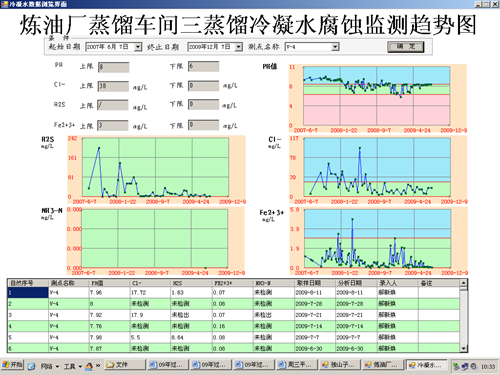The height and width of the screenshot is (375, 500).
Task: Expand the quick launch overflow chevron
Action: coord(98,366)
